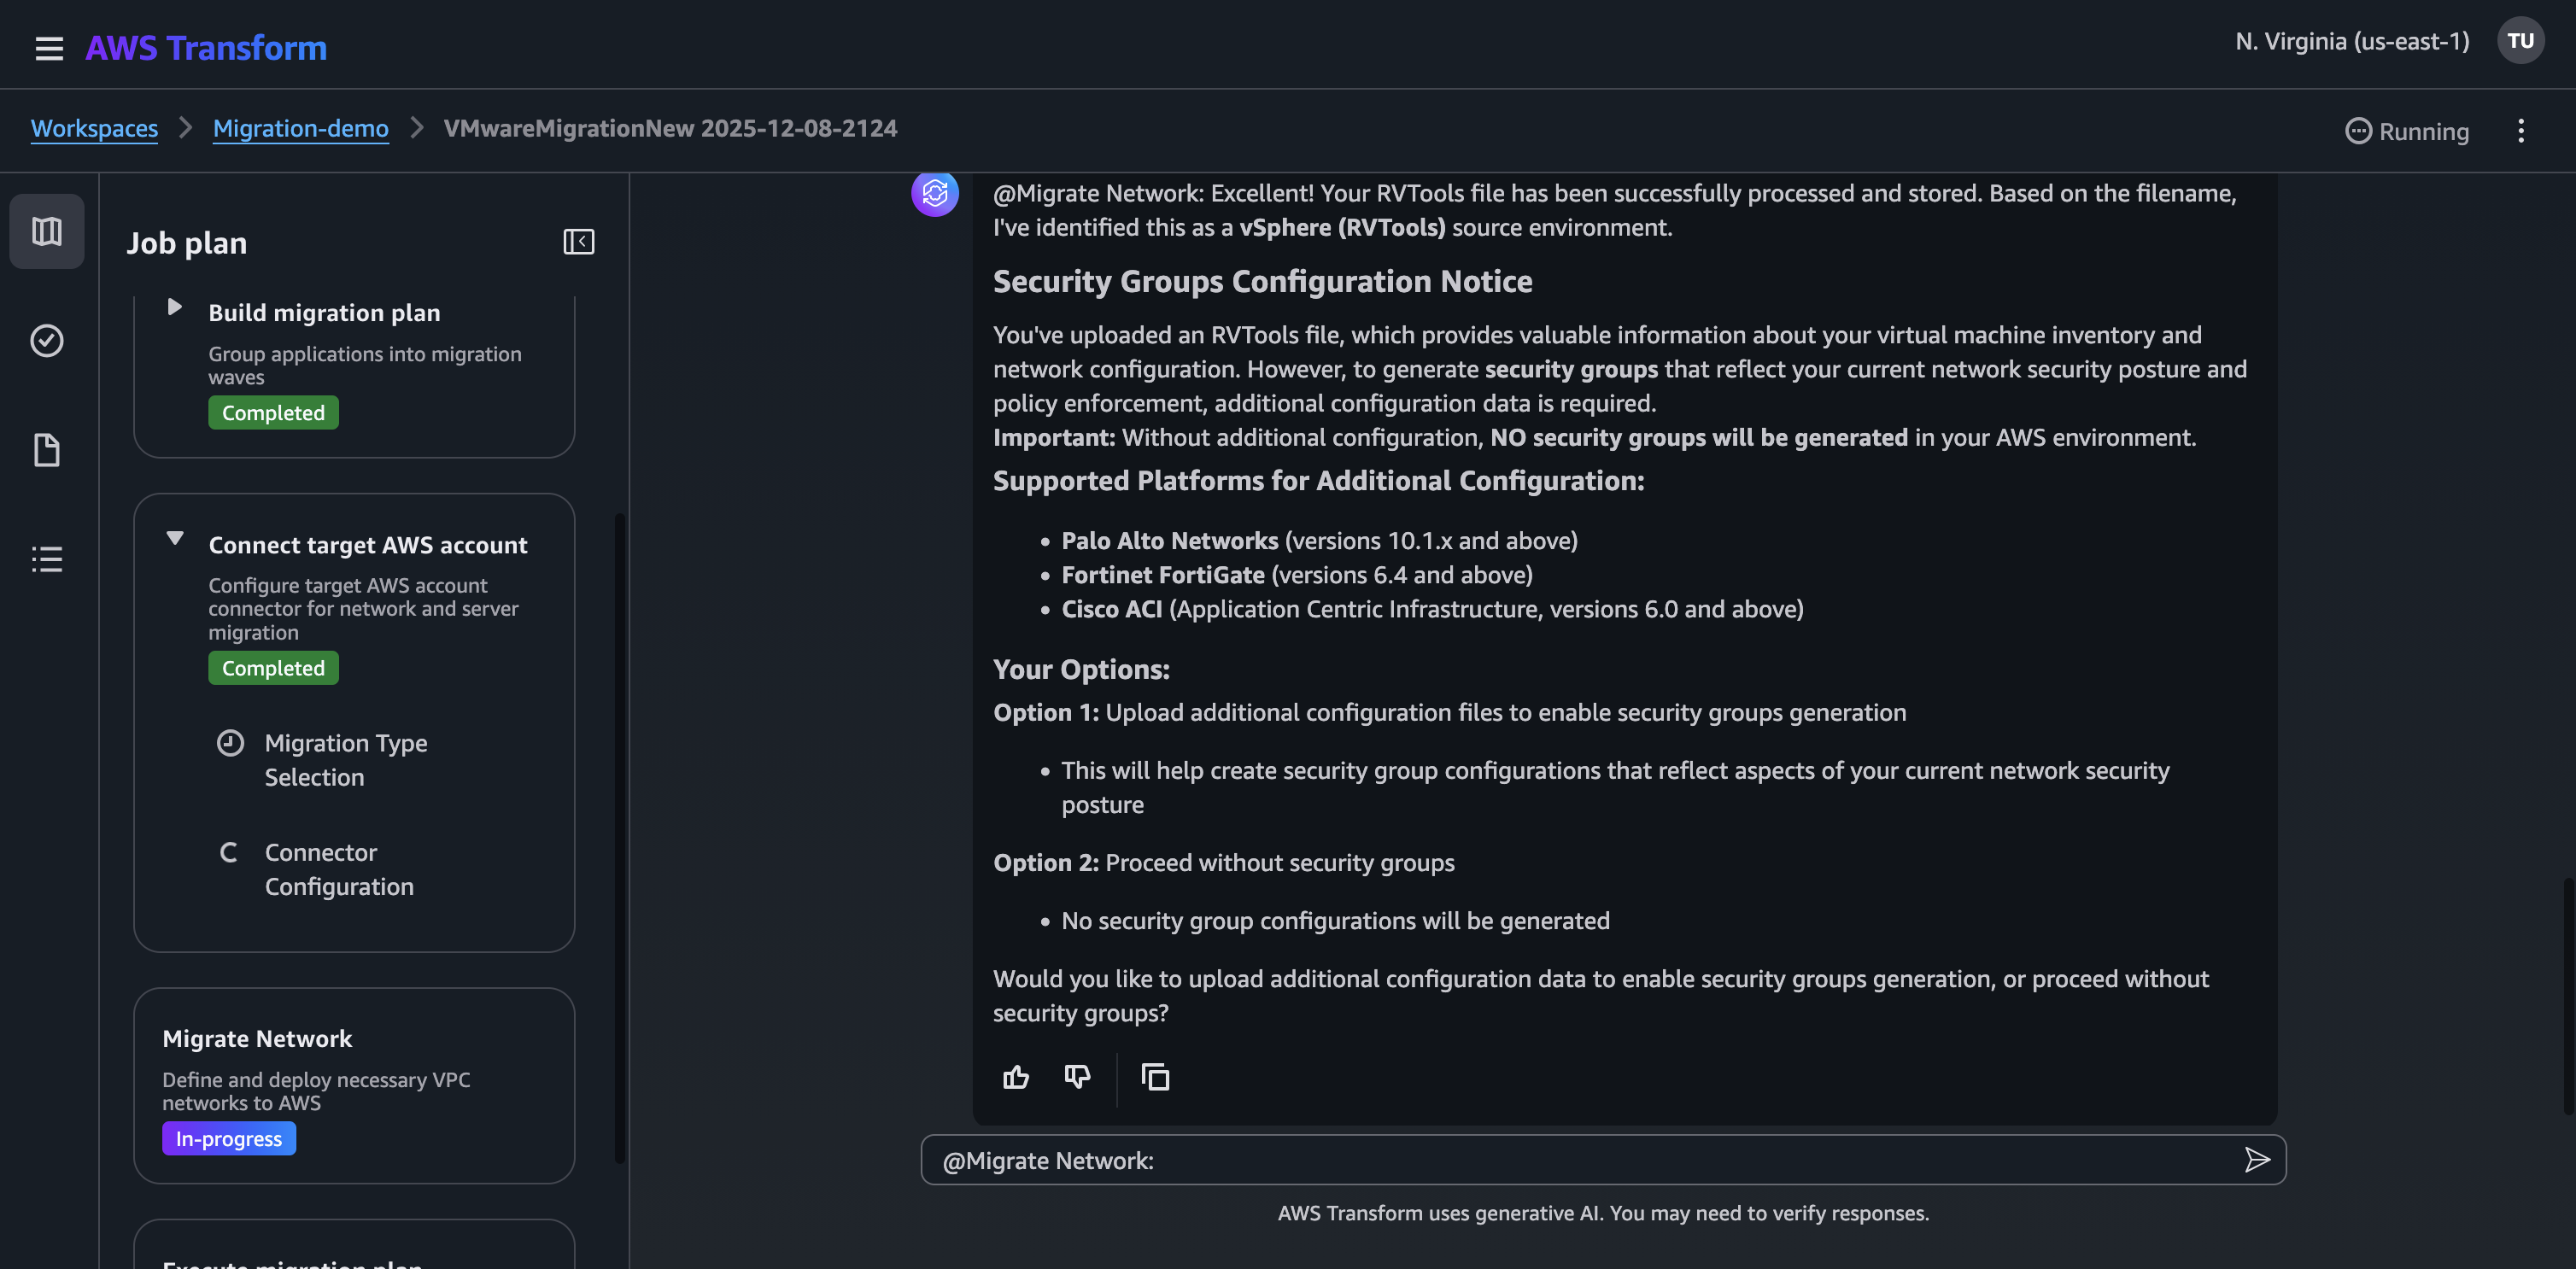The width and height of the screenshot is (2576, 1269).
Task: Open the Job plan map icon in sidebar
Action: coord(46,231)
